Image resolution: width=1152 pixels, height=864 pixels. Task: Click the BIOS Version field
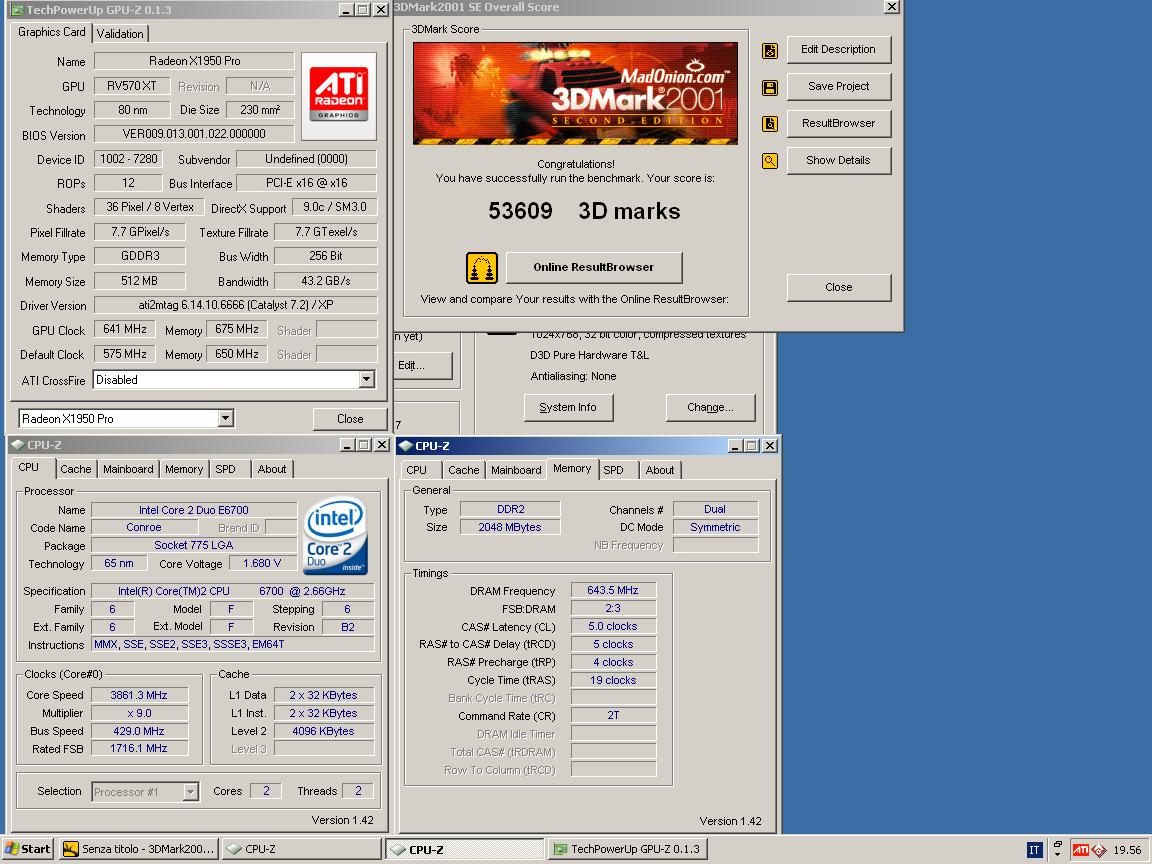point(195,134)
